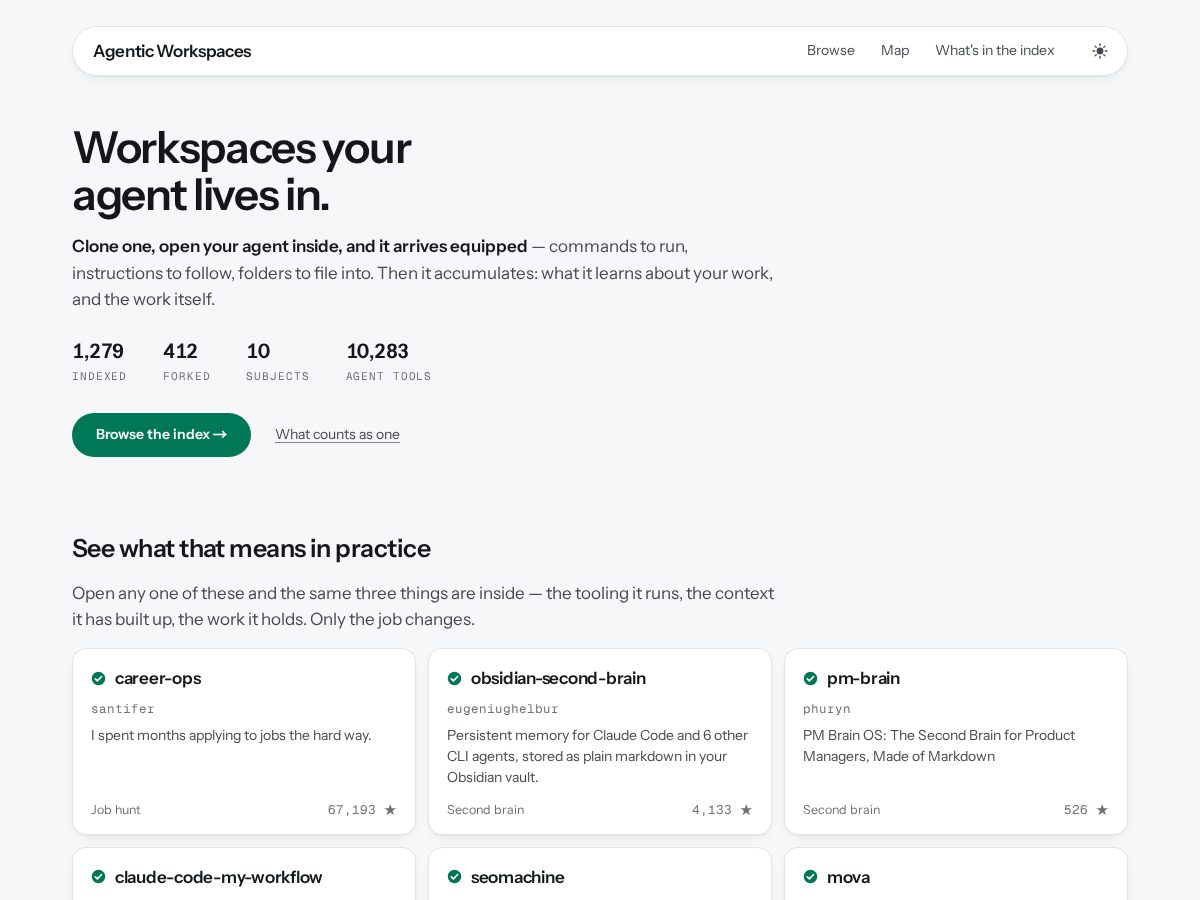Click the See what that means in practice heading
The image size is (1200, 900).
coord(251,549)
